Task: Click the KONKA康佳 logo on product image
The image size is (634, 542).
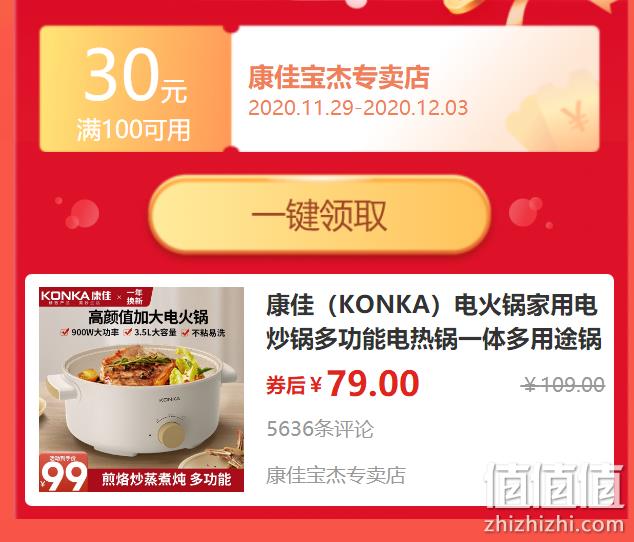Action: (x=76, y=296)
